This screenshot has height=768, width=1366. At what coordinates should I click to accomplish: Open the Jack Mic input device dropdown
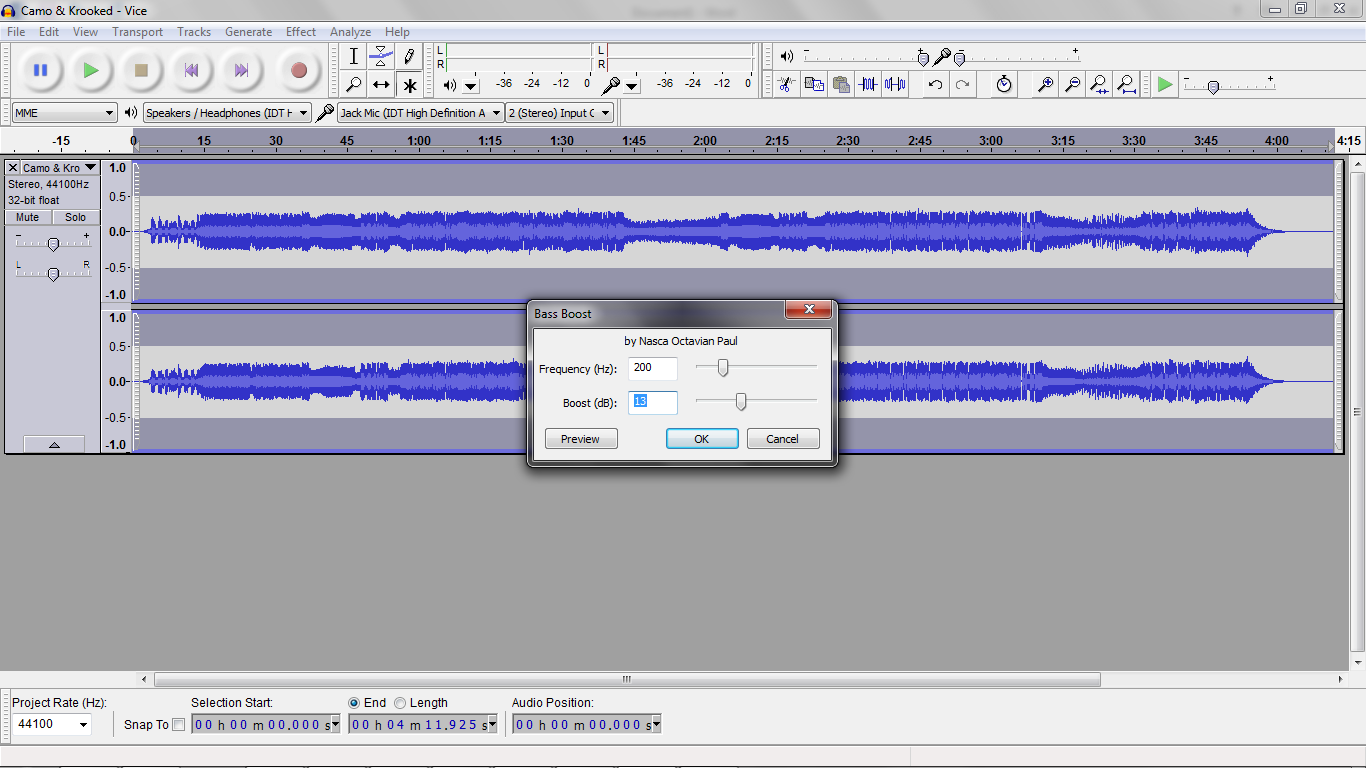coord(420,113)
